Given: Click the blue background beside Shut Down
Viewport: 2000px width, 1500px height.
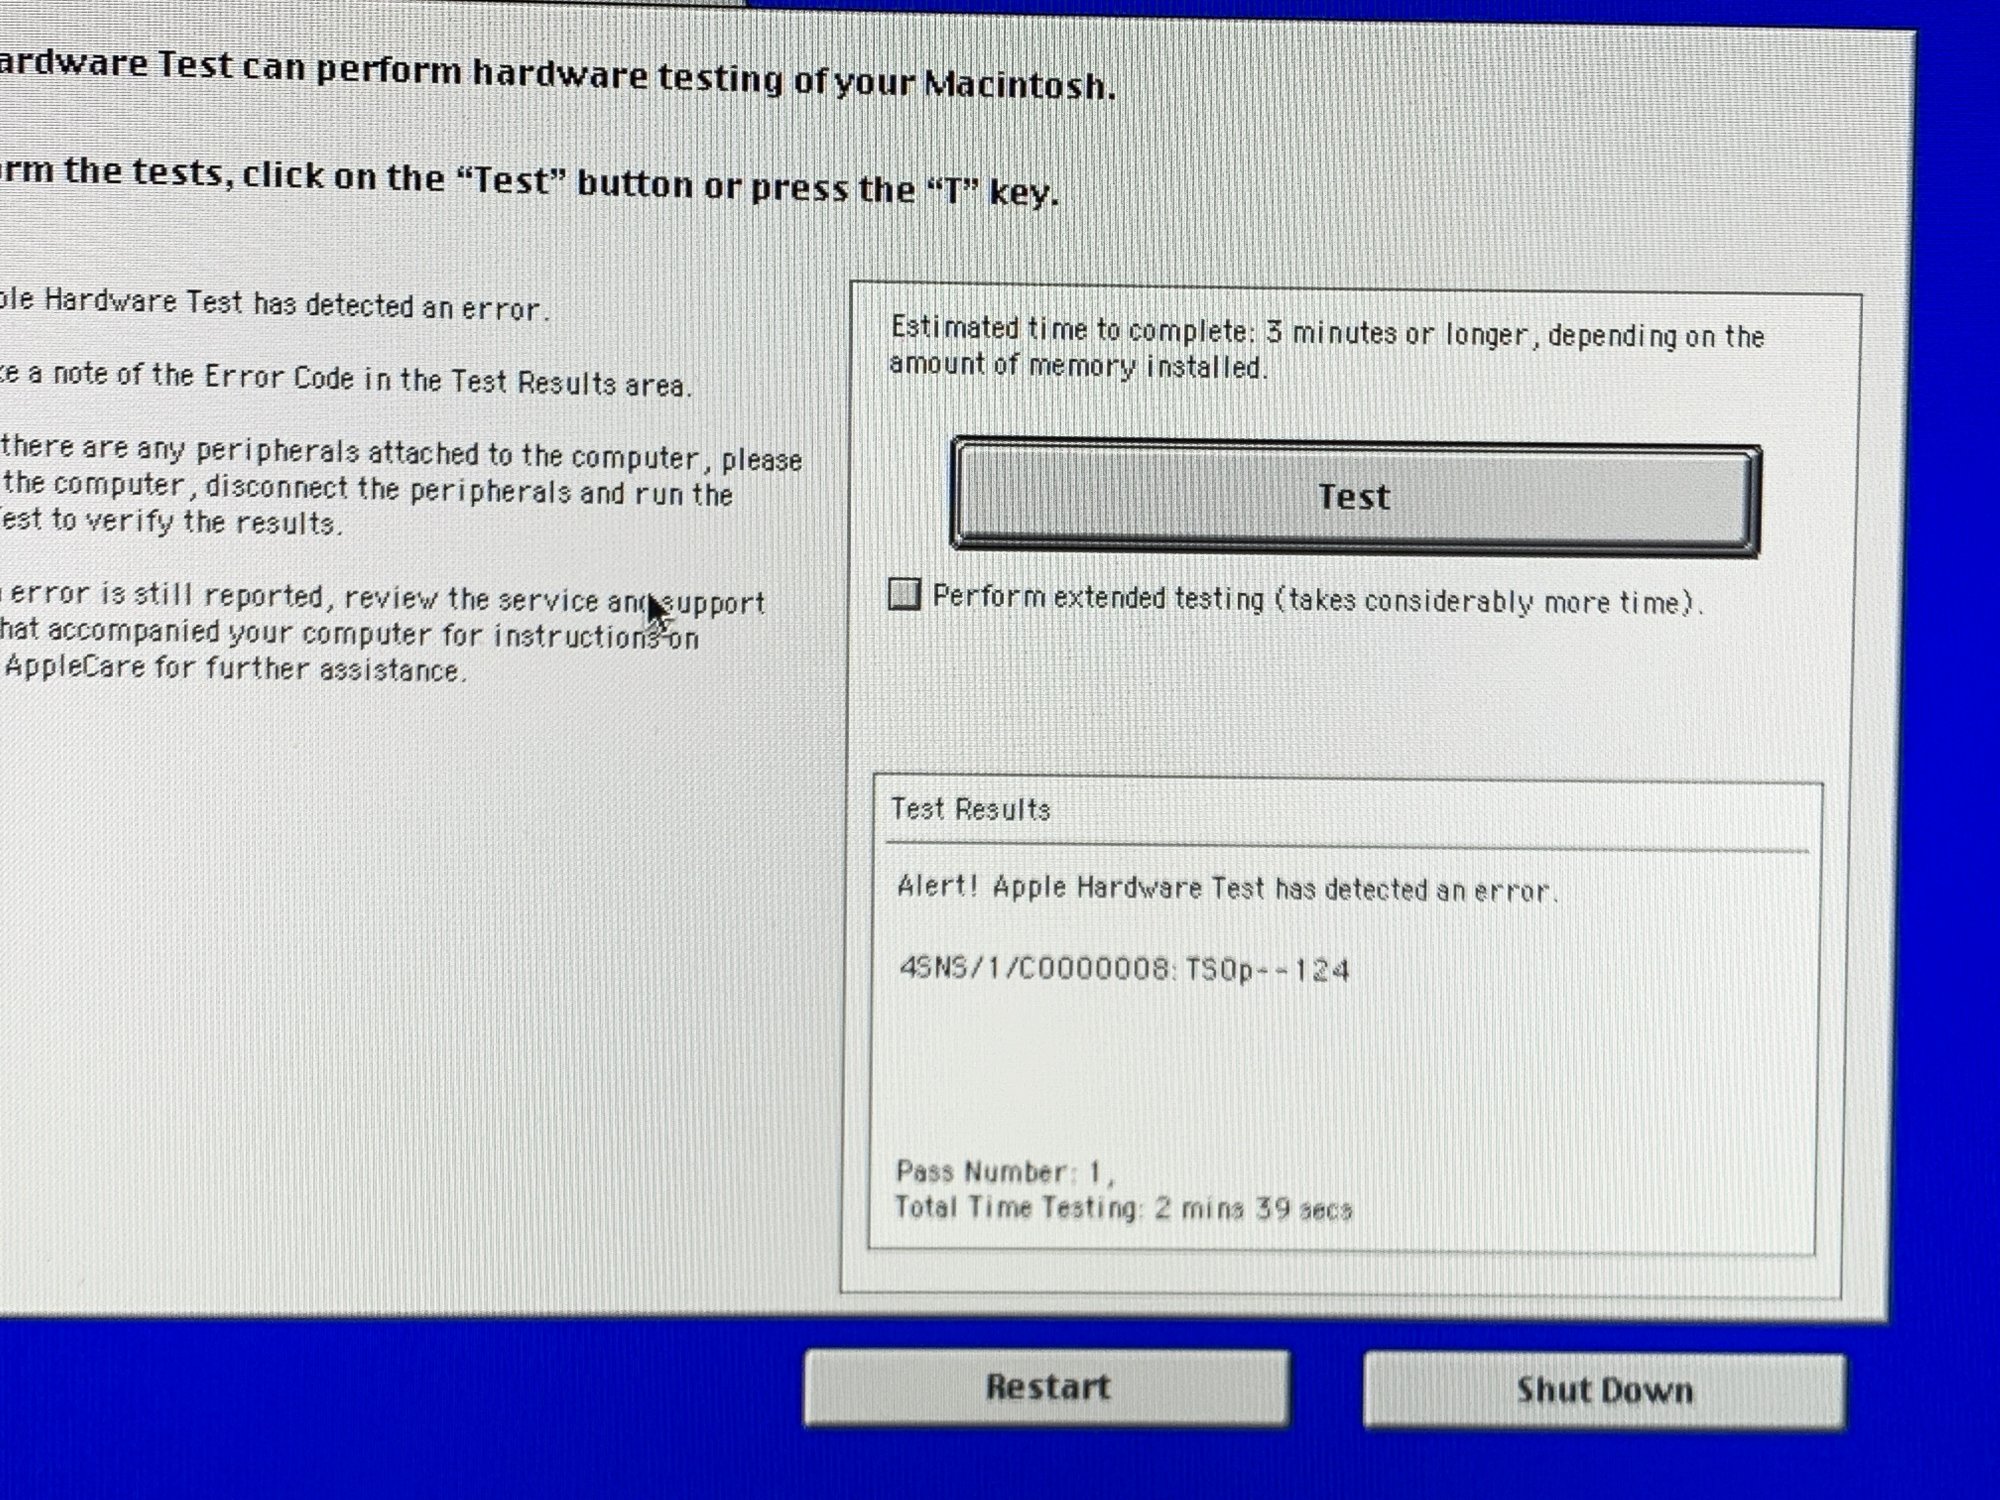Looking at the screenshot, I should (x=1925, y=1390).
